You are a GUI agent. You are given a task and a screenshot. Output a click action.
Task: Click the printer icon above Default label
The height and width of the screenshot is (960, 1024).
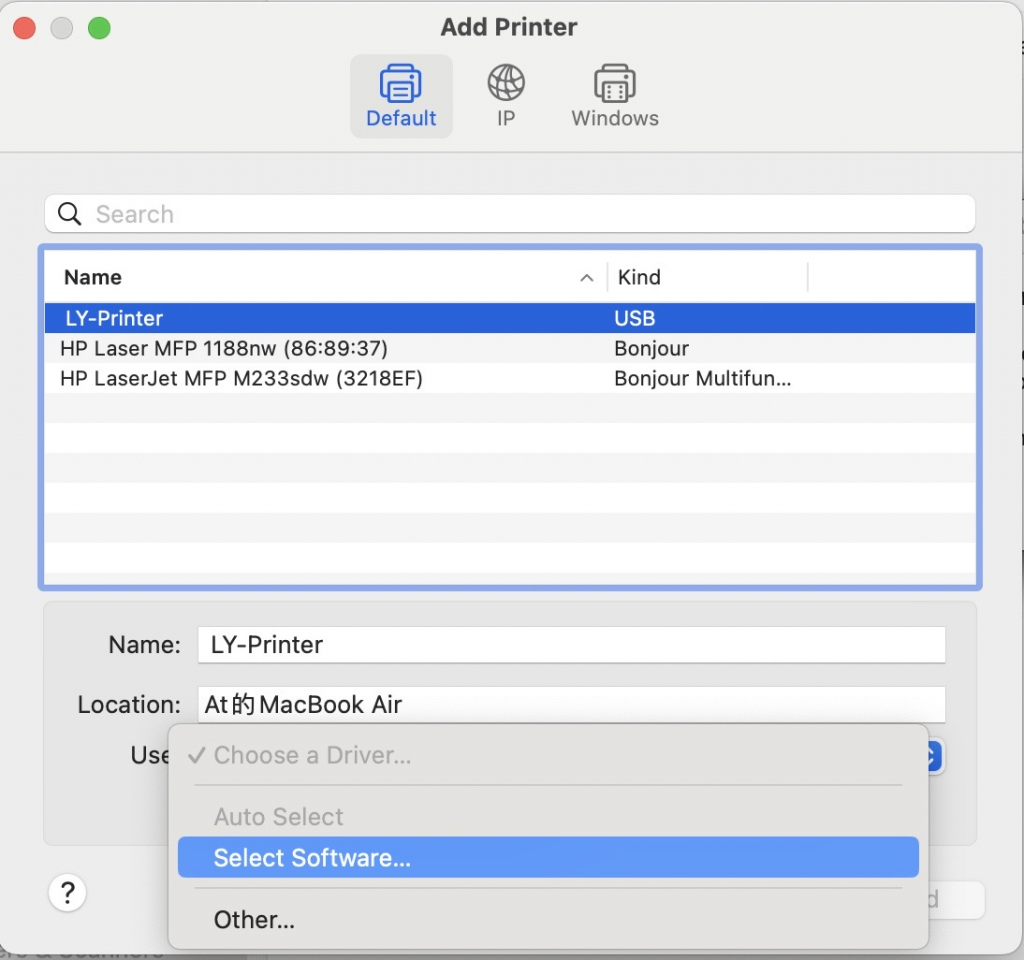pyautogui.click(x=401, y=83)
